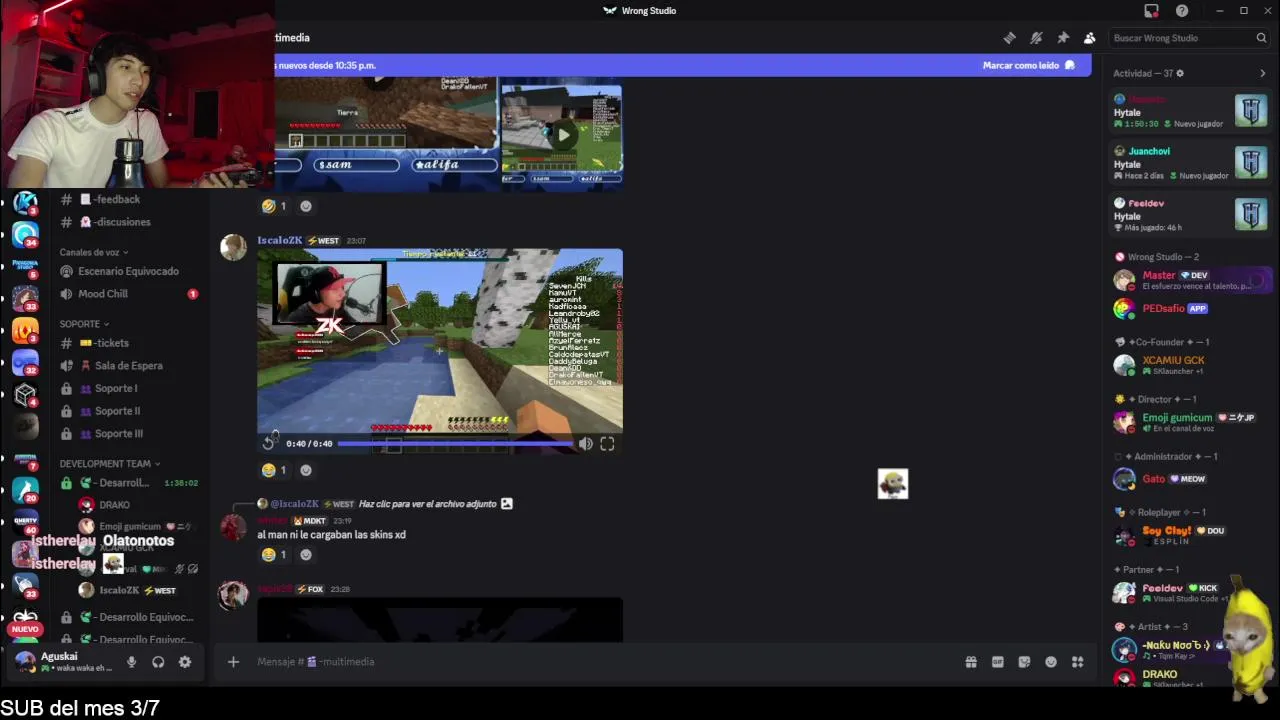
Task: Open IscaloZK's avatar in chat
Action: point(233,248)
